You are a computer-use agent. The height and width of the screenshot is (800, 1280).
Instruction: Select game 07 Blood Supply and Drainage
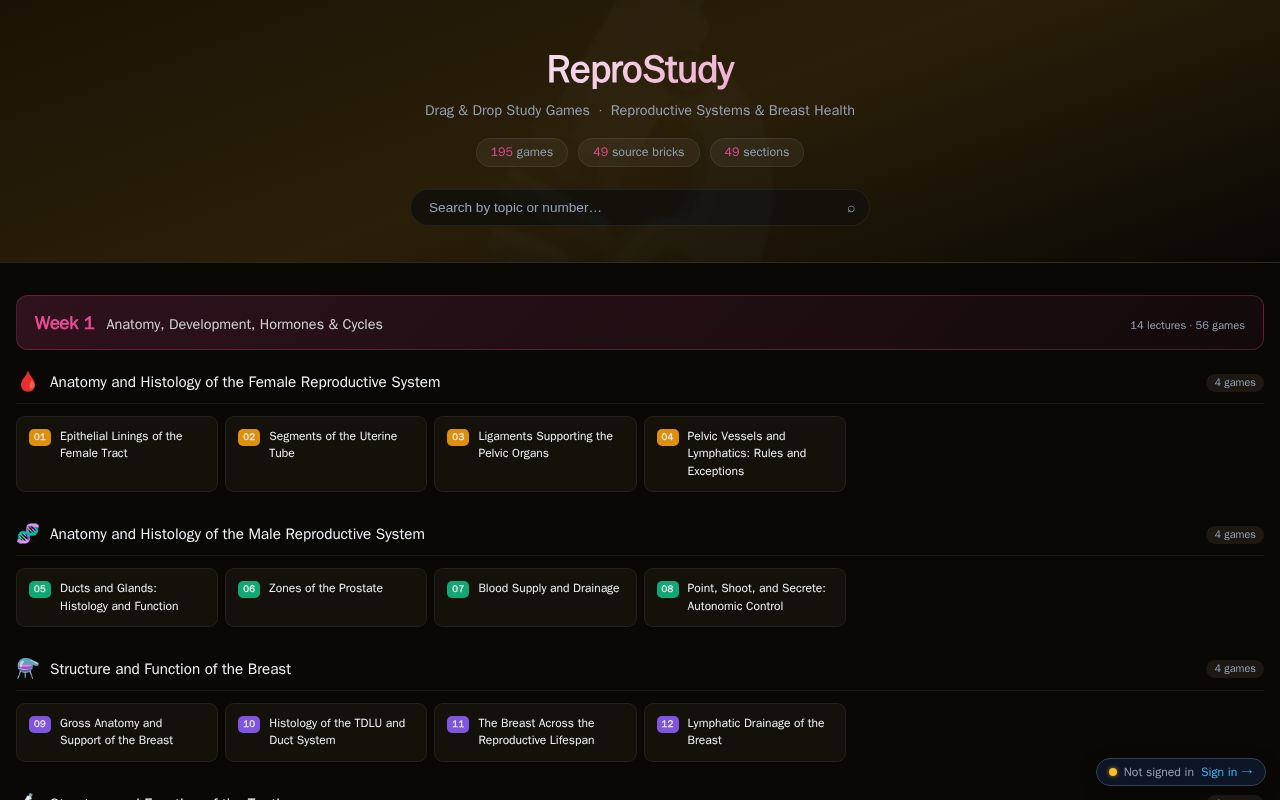[535, 597]
